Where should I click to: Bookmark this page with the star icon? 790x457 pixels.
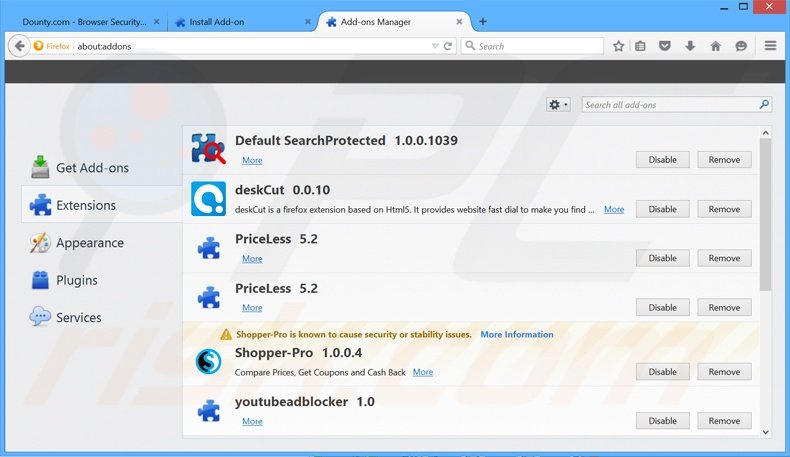[618, 46]
